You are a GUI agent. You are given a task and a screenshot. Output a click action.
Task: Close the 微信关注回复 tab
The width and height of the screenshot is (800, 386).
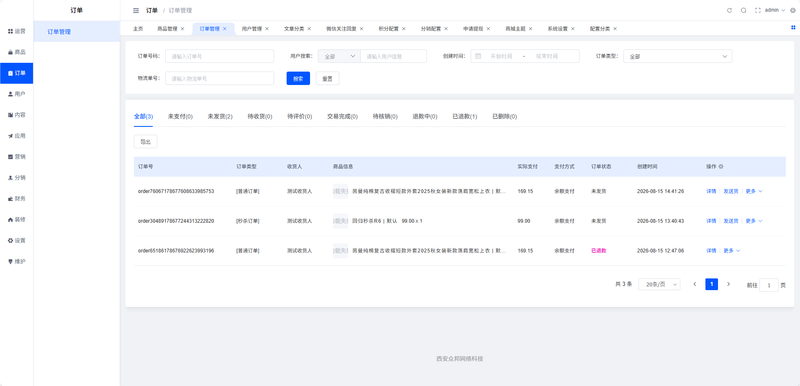[361, 29]
